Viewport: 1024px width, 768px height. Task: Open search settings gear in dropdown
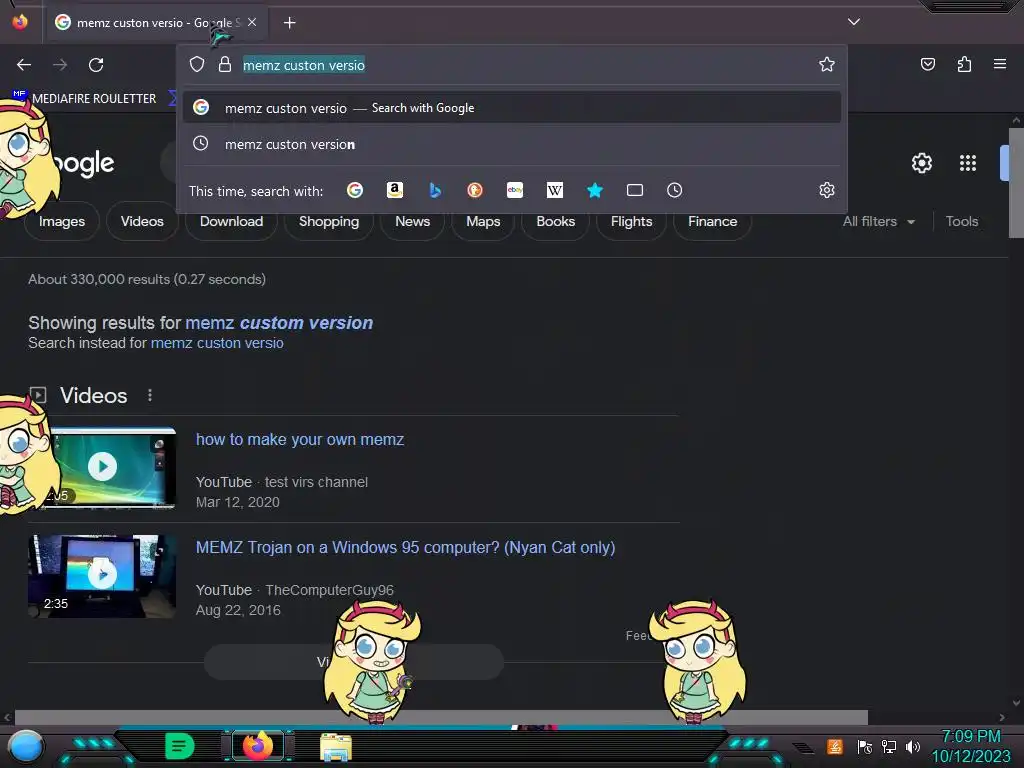pyautogui.click(x=827, y=190)
